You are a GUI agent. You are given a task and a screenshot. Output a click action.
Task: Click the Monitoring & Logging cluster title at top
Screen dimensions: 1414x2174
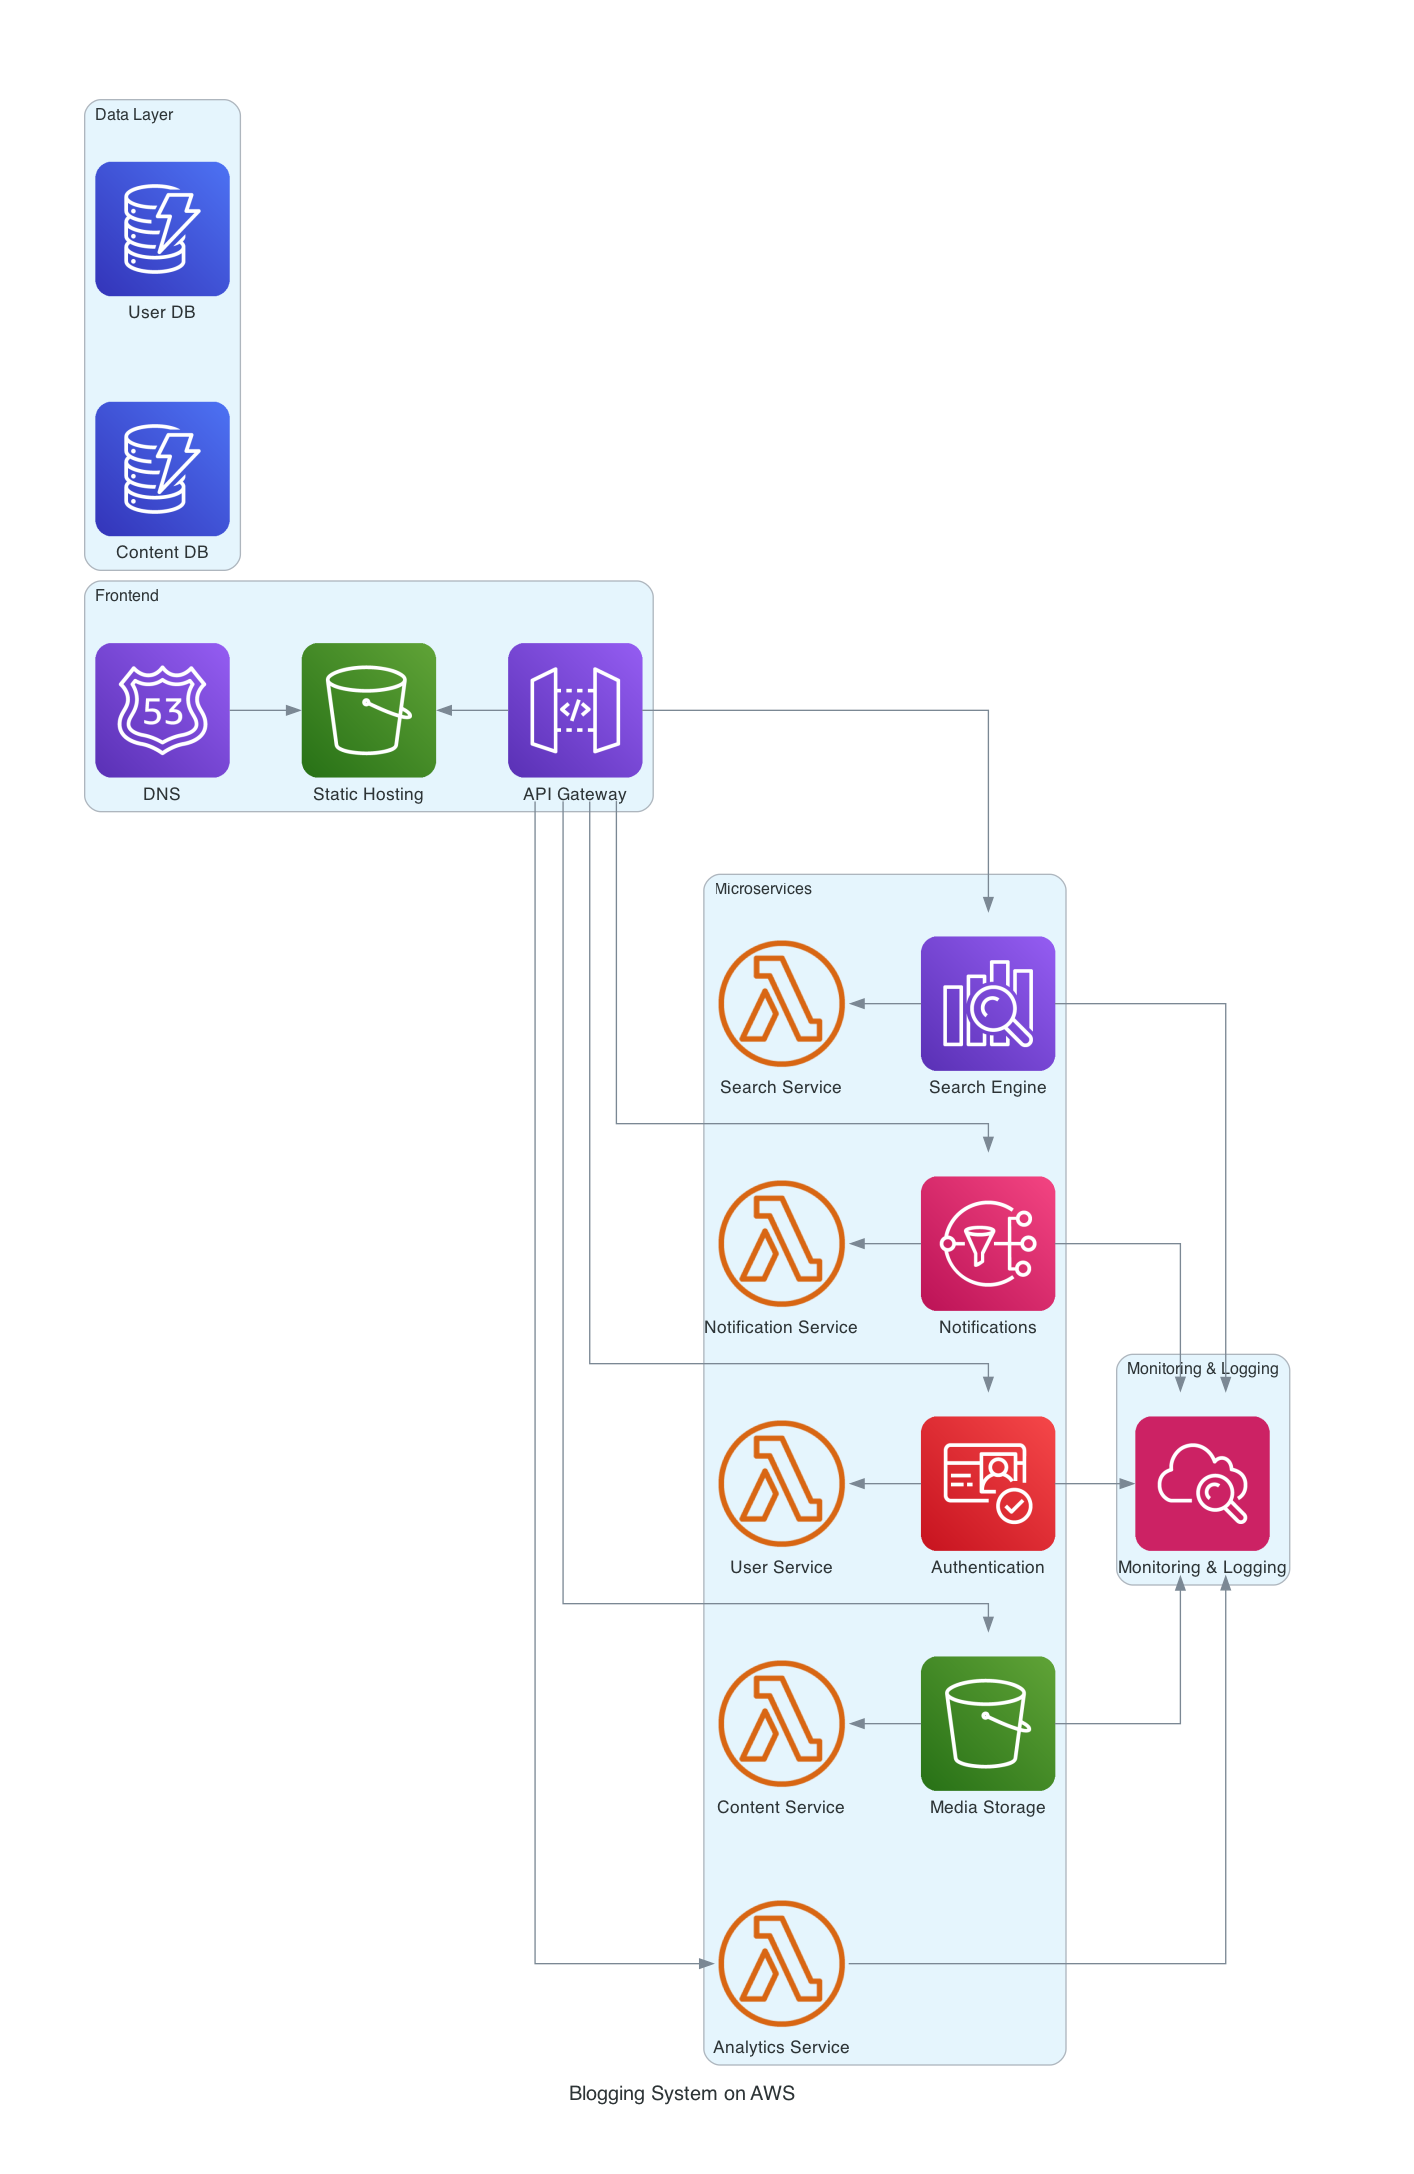tap(1202, 1368)
